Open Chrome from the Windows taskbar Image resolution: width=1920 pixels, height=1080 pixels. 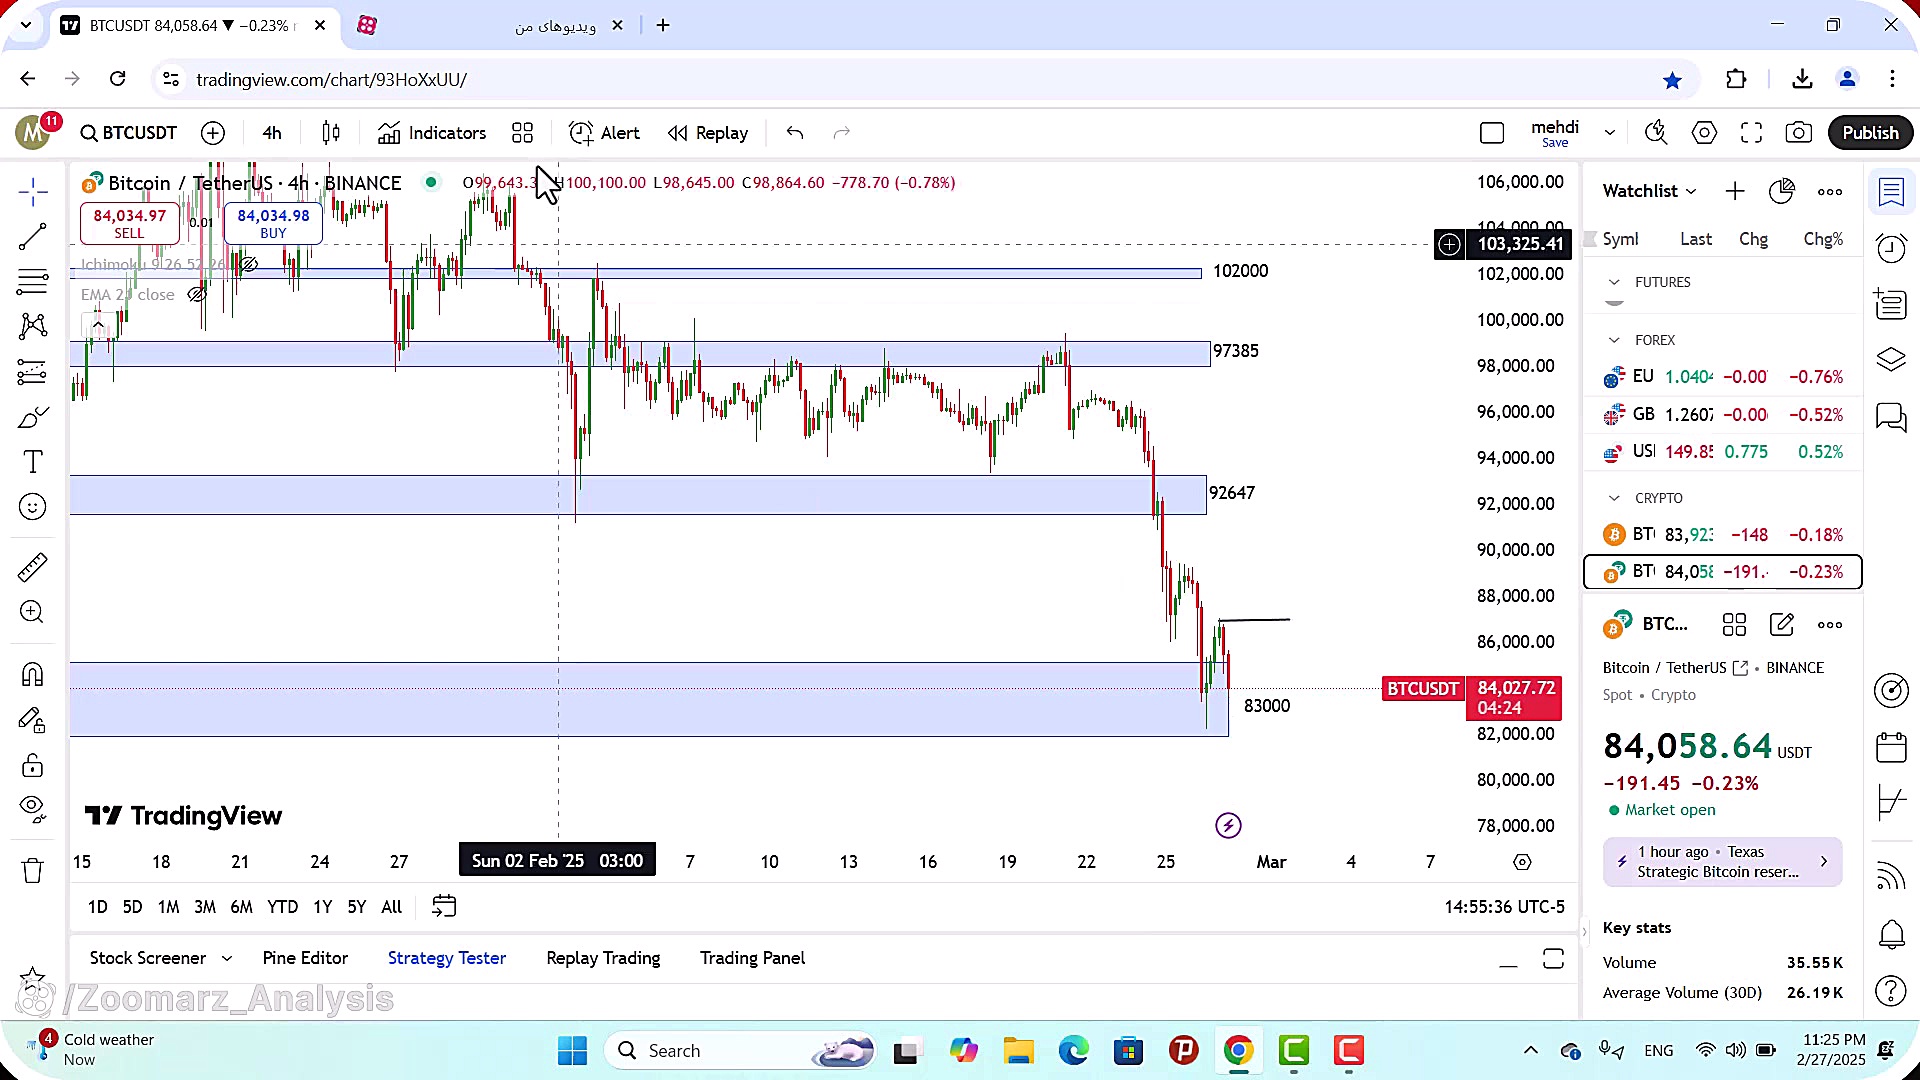(1238, 1051)
